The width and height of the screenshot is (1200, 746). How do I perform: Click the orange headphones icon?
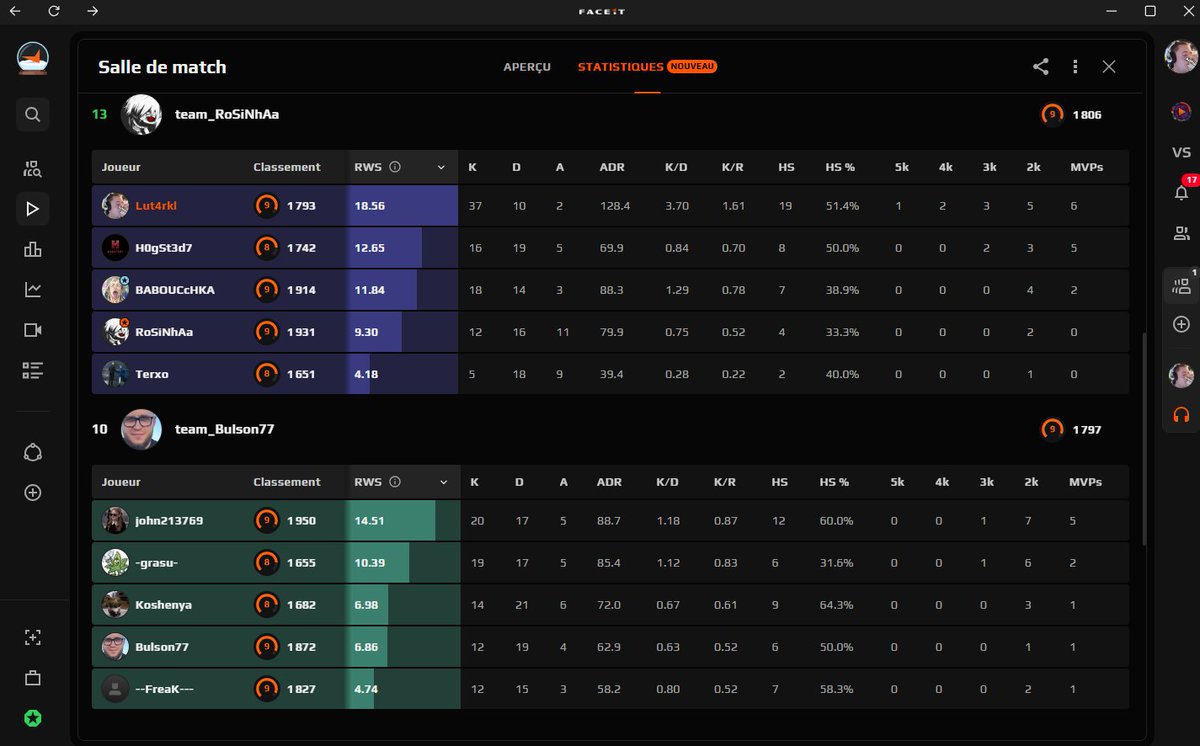pyautogui.click(x=1181, y=414)
